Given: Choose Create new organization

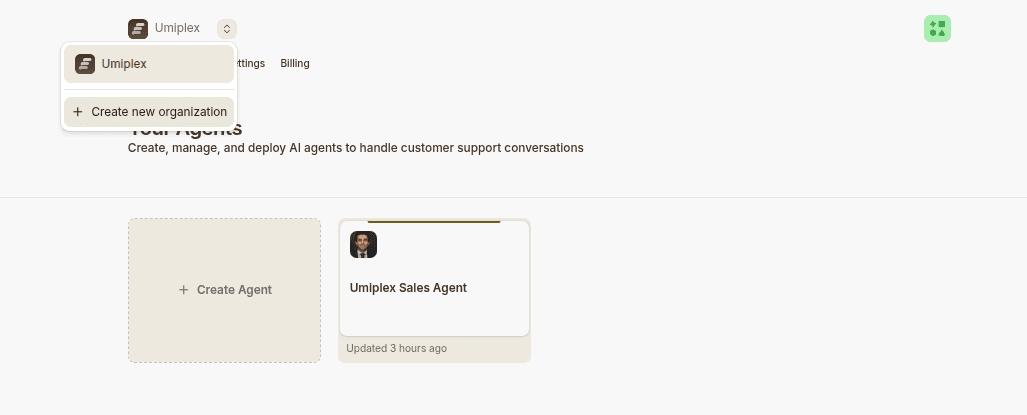Looking at the screenshot, I should coord(149,112).
